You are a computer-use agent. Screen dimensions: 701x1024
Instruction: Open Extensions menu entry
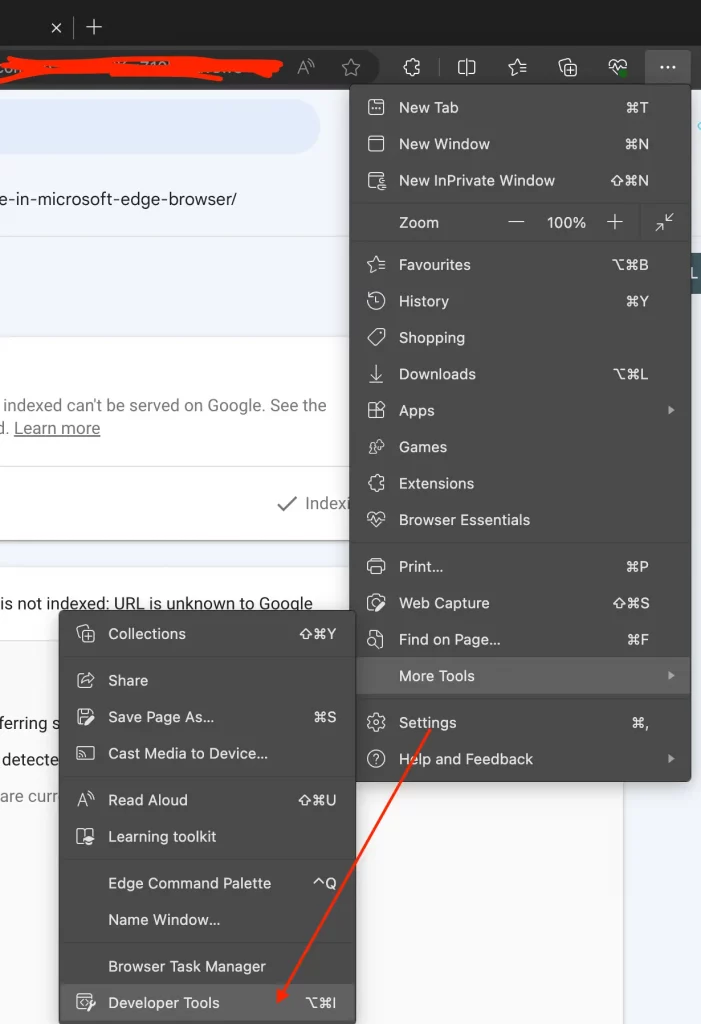pos(520,484)
